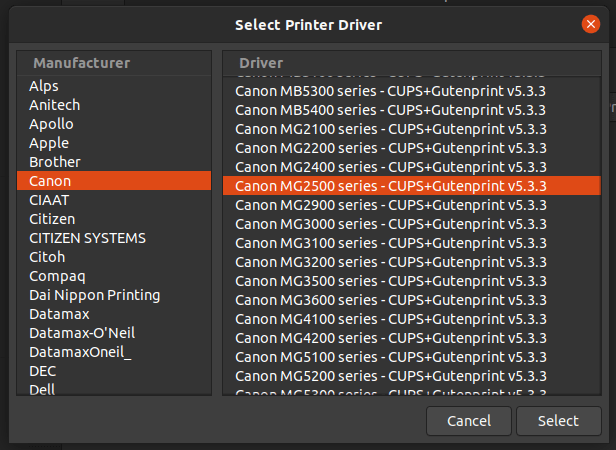616x450 pixels.
Task: Choose Dai Nippon Printing manufacturer
Action: [94, 295]
